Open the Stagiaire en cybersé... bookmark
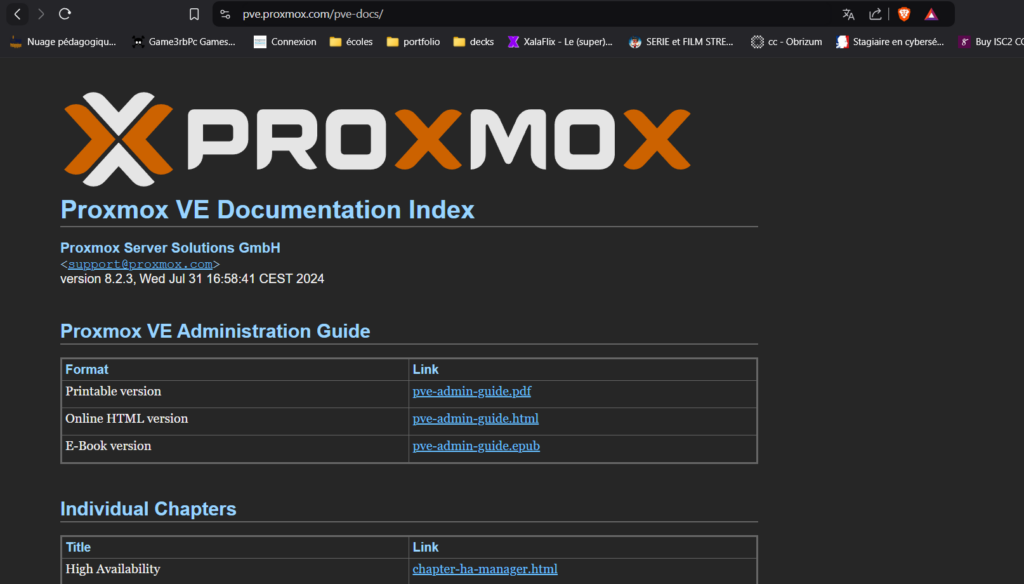 coord(890,42)
